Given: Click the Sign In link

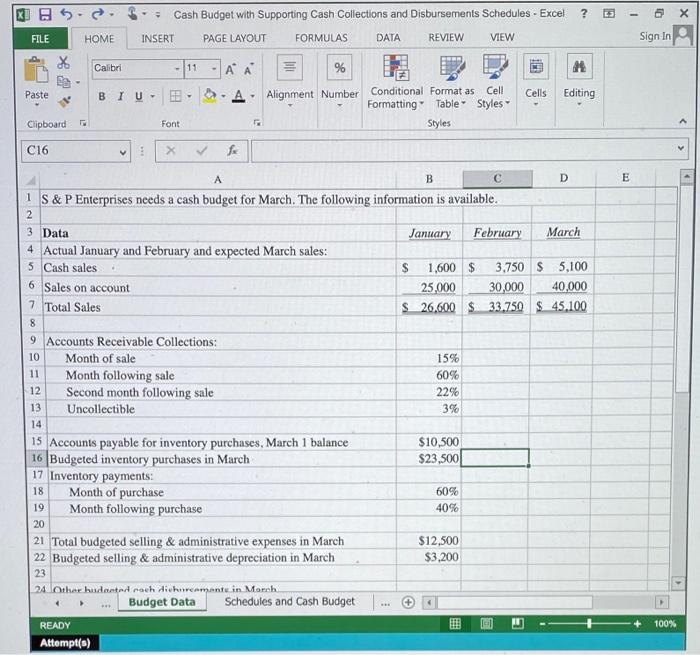Looking at the screenshot, I should coord(654,36).
